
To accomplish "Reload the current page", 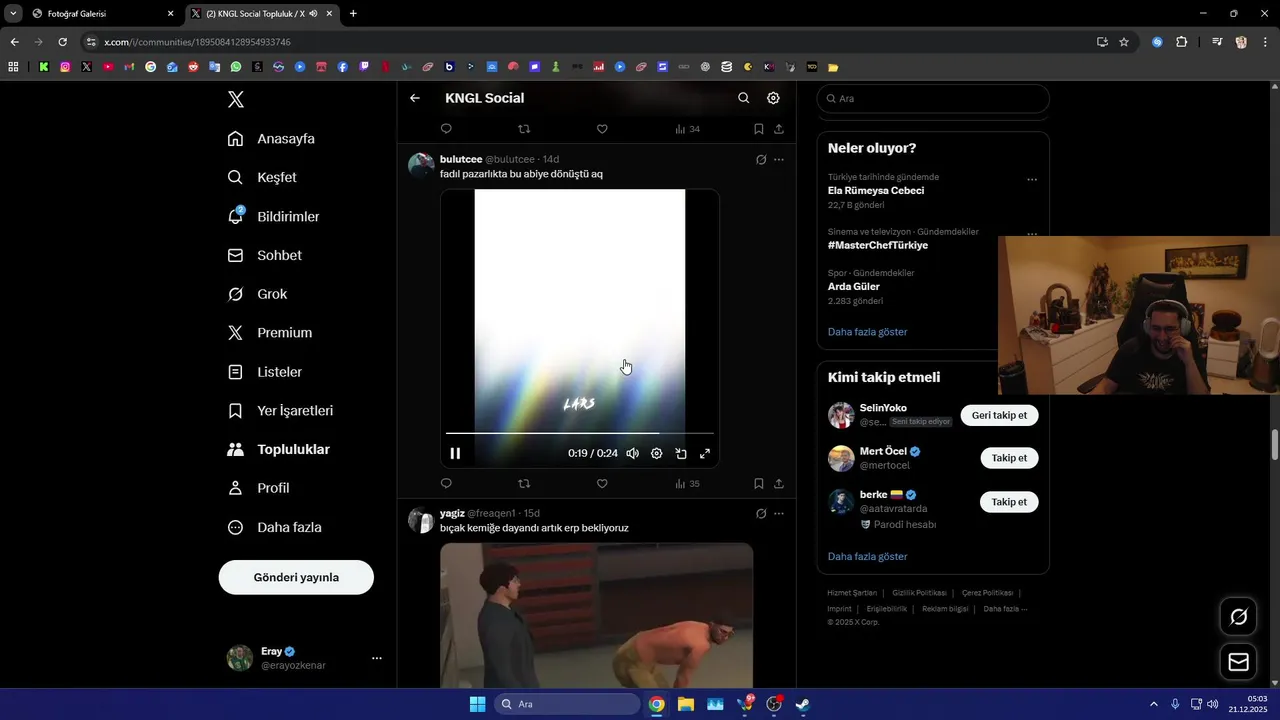I will point(62,42).
